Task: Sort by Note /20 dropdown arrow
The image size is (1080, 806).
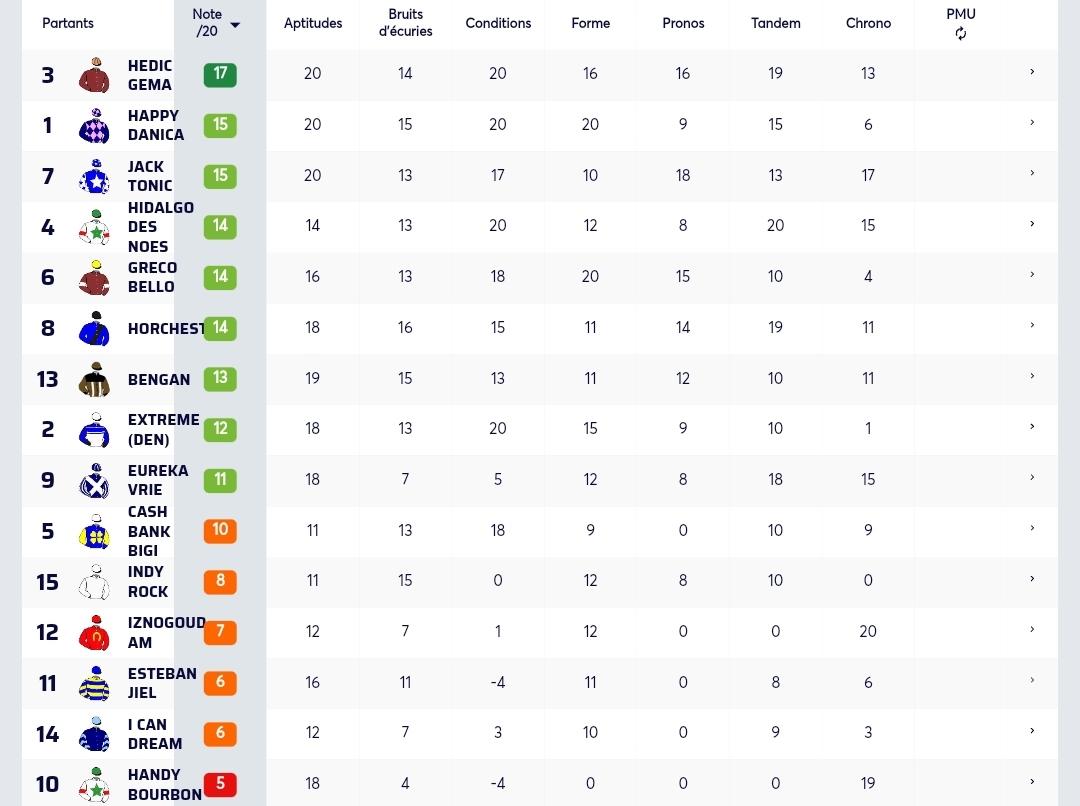Action: 235,25
